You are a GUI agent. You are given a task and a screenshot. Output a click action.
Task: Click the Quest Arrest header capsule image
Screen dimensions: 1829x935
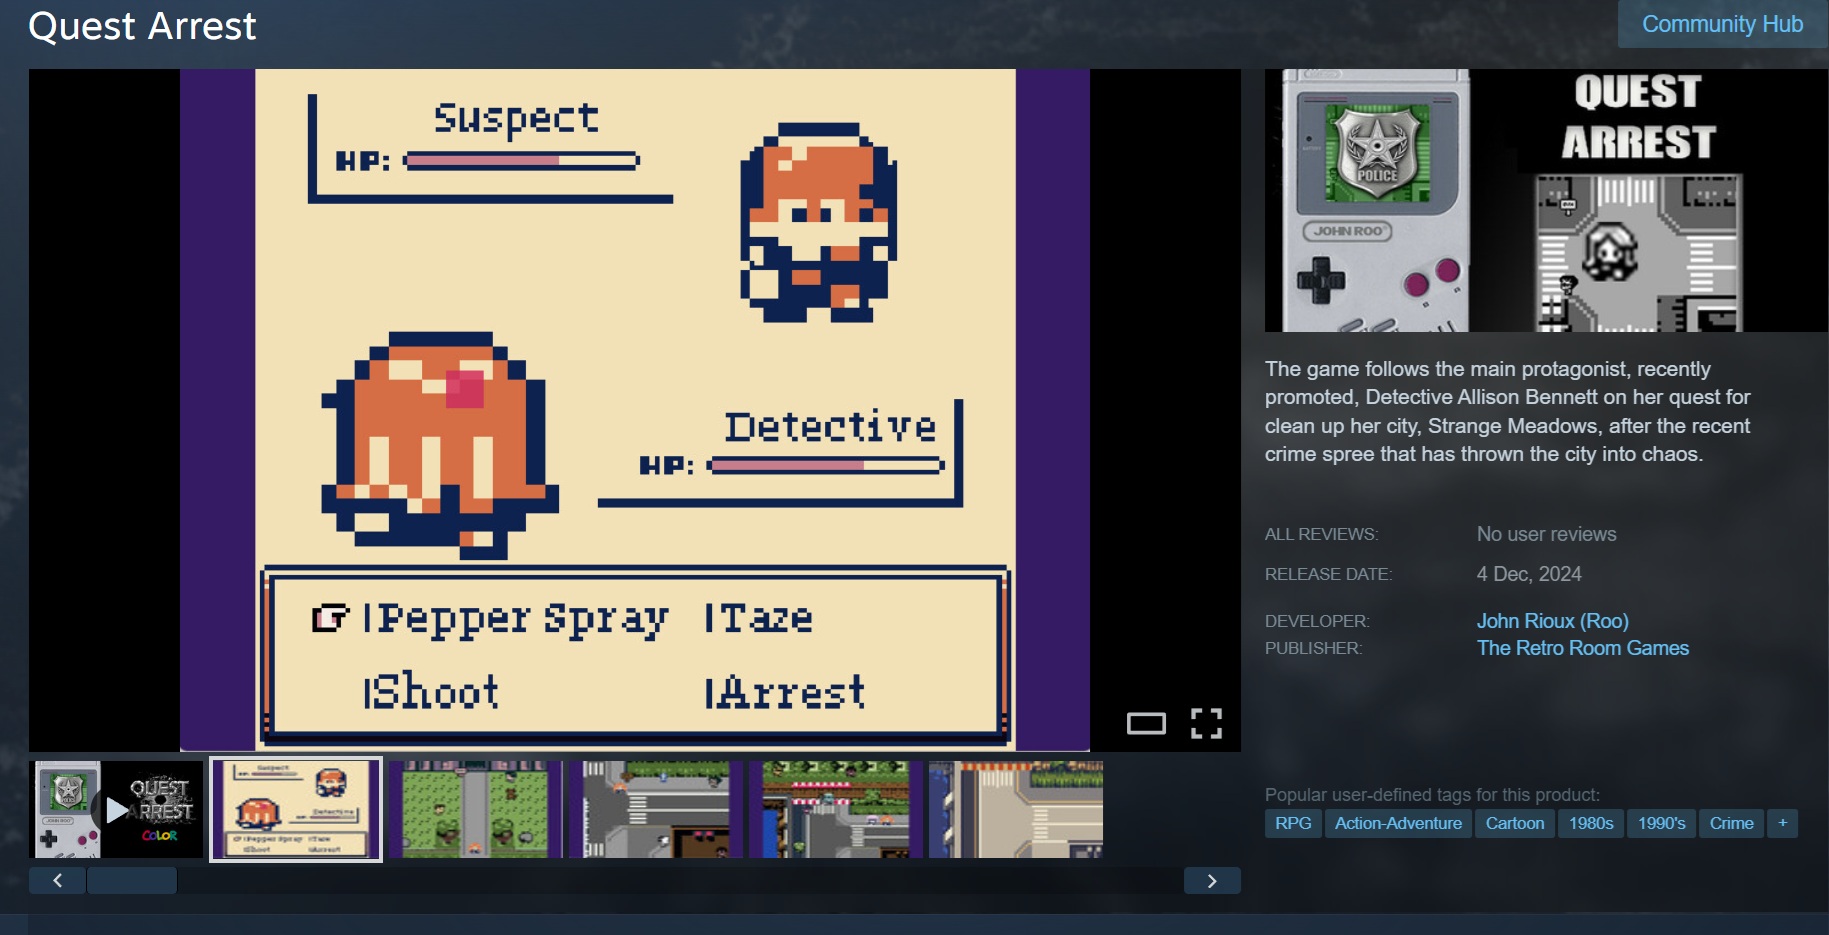1546,200
